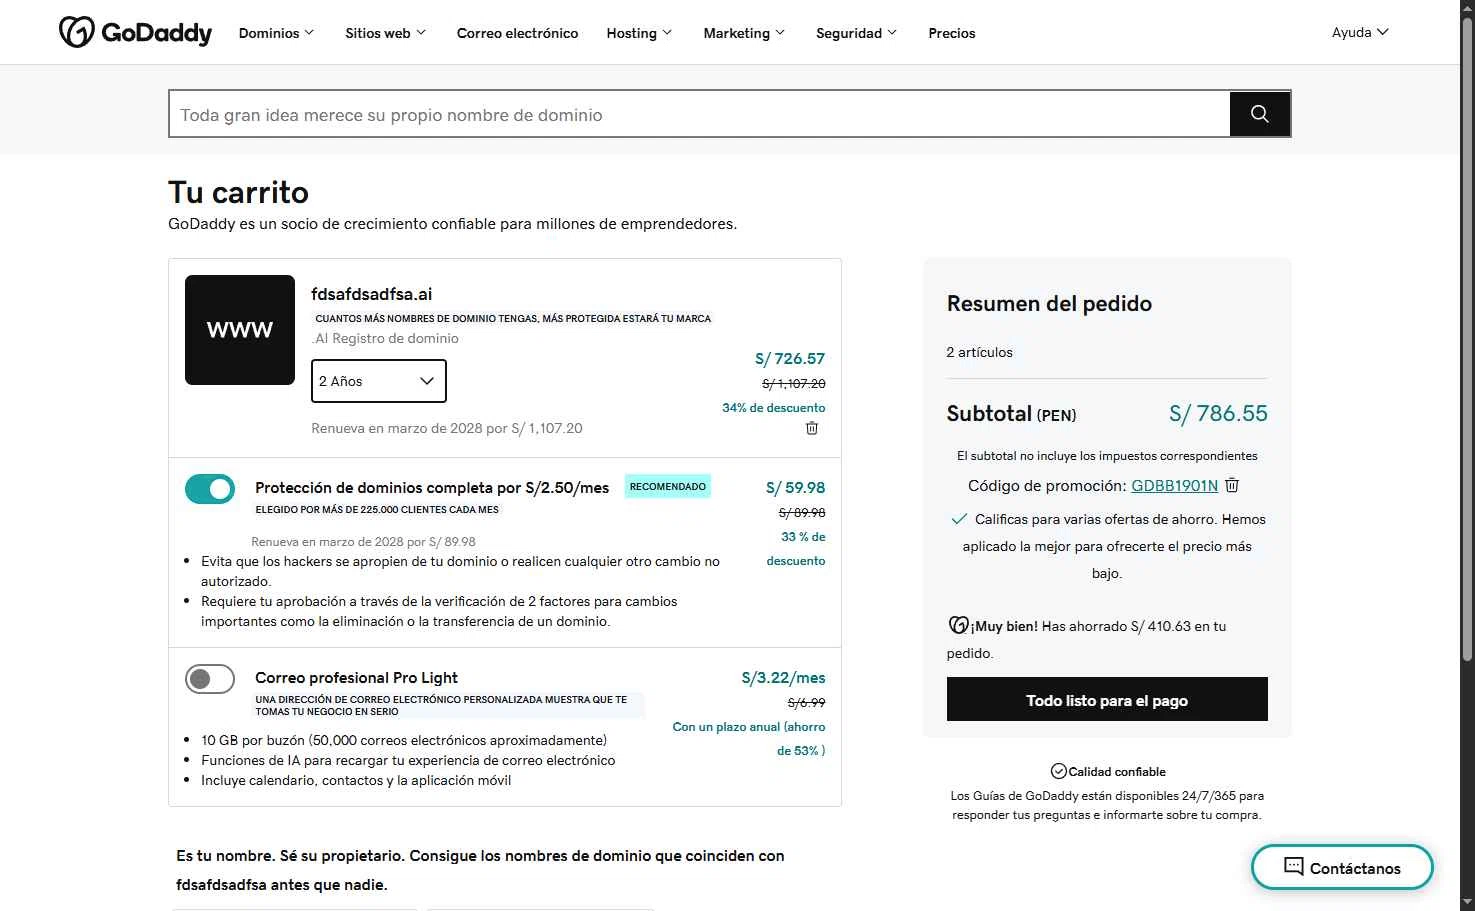This screenshot has height=911, width=1475.
Task: Enable Correo profesional Pro Light toggle
Action: [x=210, y=679]
